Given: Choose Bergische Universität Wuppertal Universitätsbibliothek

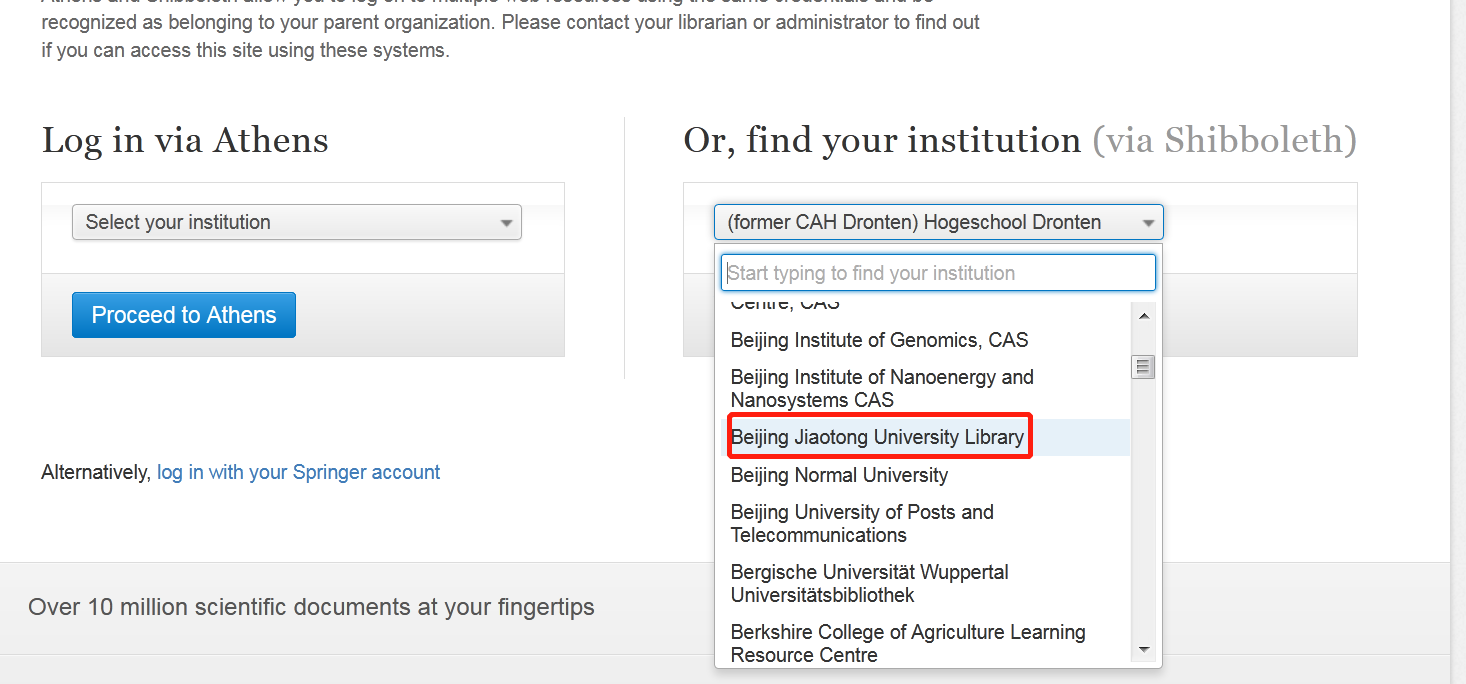Looking at the screenshot, I should pos(869,583).
